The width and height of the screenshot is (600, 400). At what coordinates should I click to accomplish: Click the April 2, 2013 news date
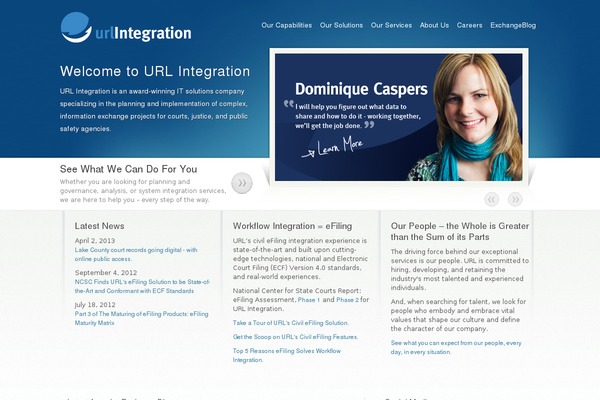click(x=95, y=241)
